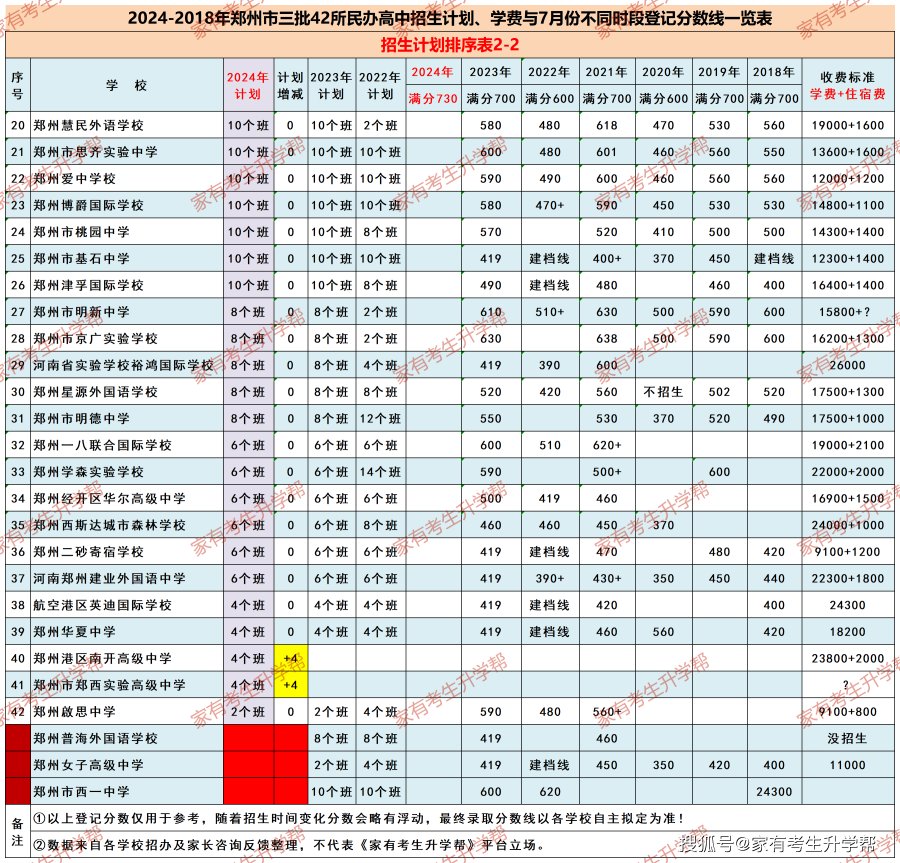Click the 学校 column header
Image resolution: width=900 pixels, height=863 pixels.
(127, 85)
